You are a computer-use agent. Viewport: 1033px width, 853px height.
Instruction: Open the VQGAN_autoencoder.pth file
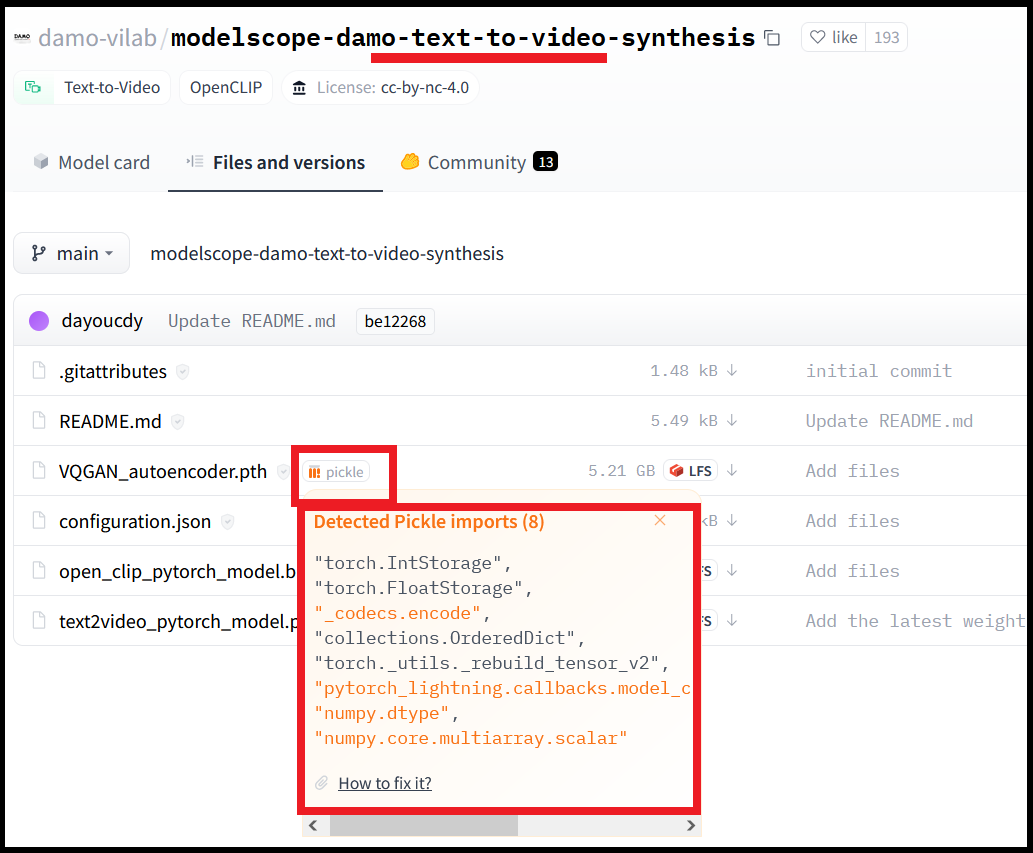click(163, 472)
